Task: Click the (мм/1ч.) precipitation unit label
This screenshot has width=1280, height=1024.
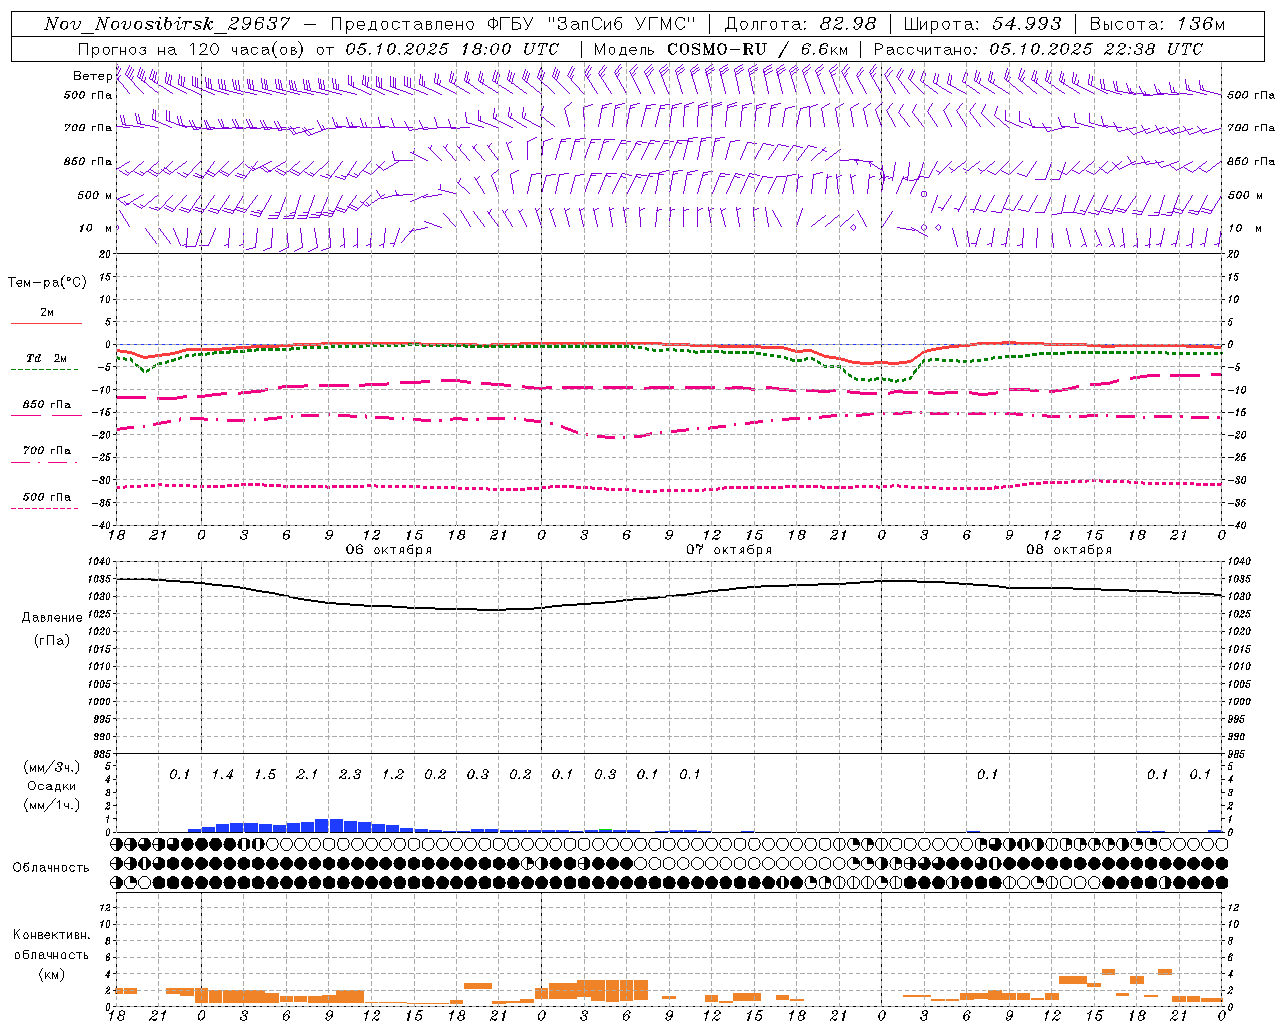Action: (52, 805)
